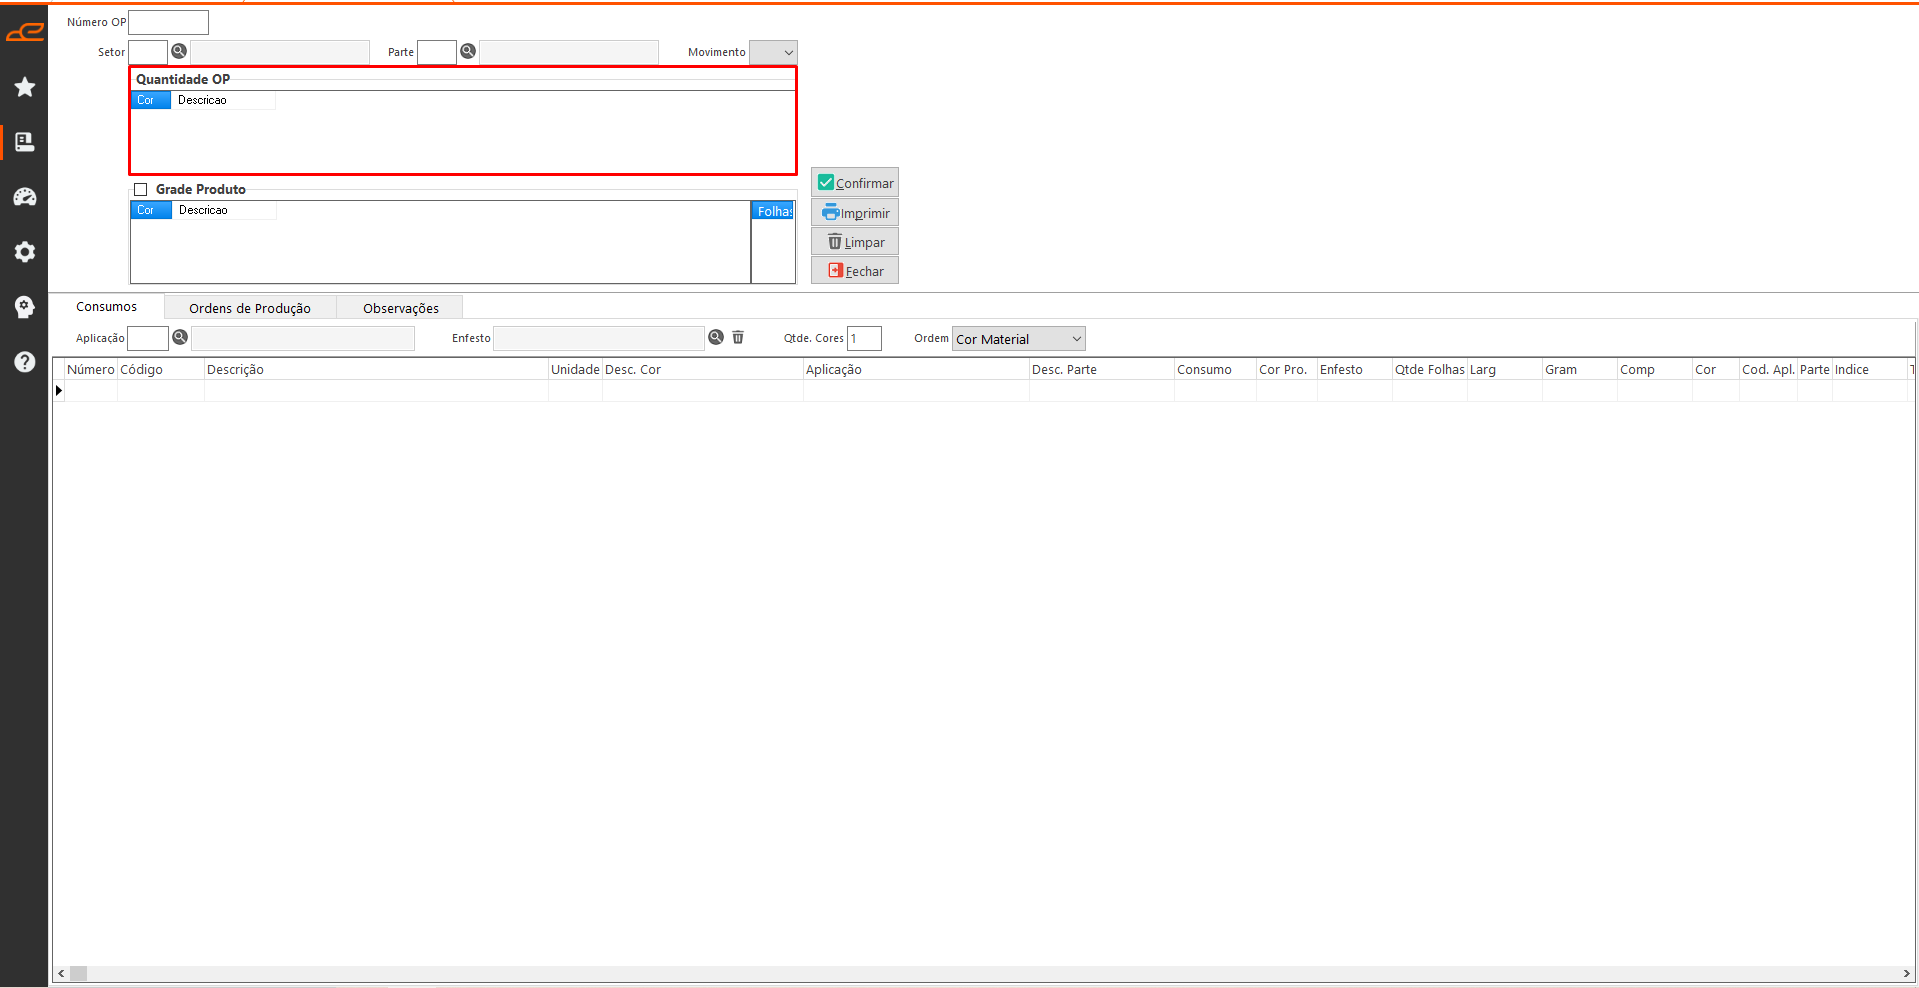Image resolution: width=1919 pixels, height=988 pixels.
Task: Expand the Movimento dropdown
Action: (x=773, y=53)
